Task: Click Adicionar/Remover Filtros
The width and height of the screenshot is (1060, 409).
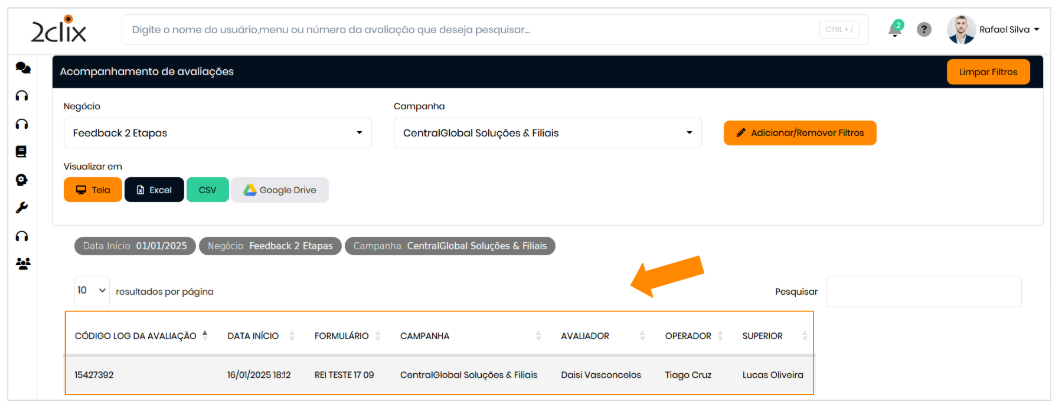Action: click(800, 133)
